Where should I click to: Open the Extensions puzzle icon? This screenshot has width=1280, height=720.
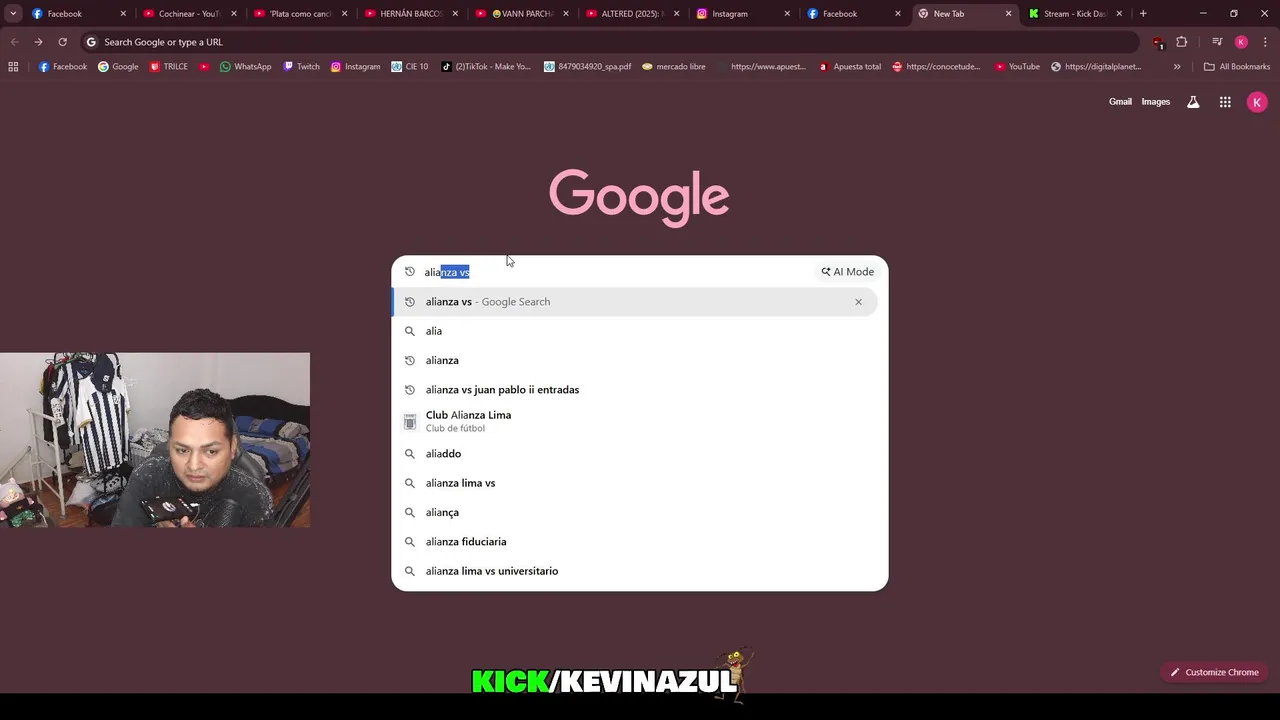(x=1182, y=42)
